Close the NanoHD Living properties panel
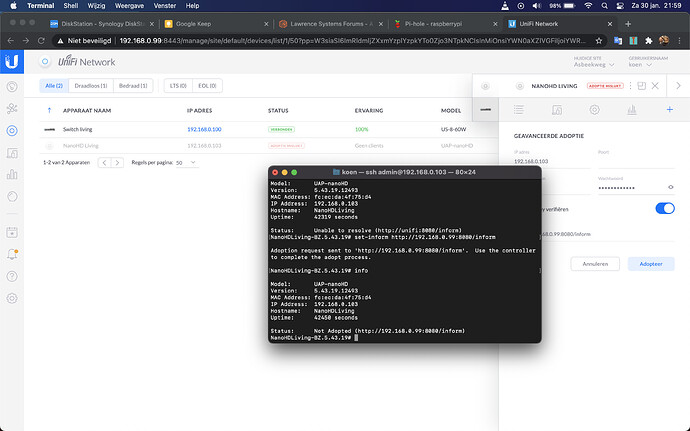Image resolution: width=690 pixels, height=431 pixels. coord(655,86)
